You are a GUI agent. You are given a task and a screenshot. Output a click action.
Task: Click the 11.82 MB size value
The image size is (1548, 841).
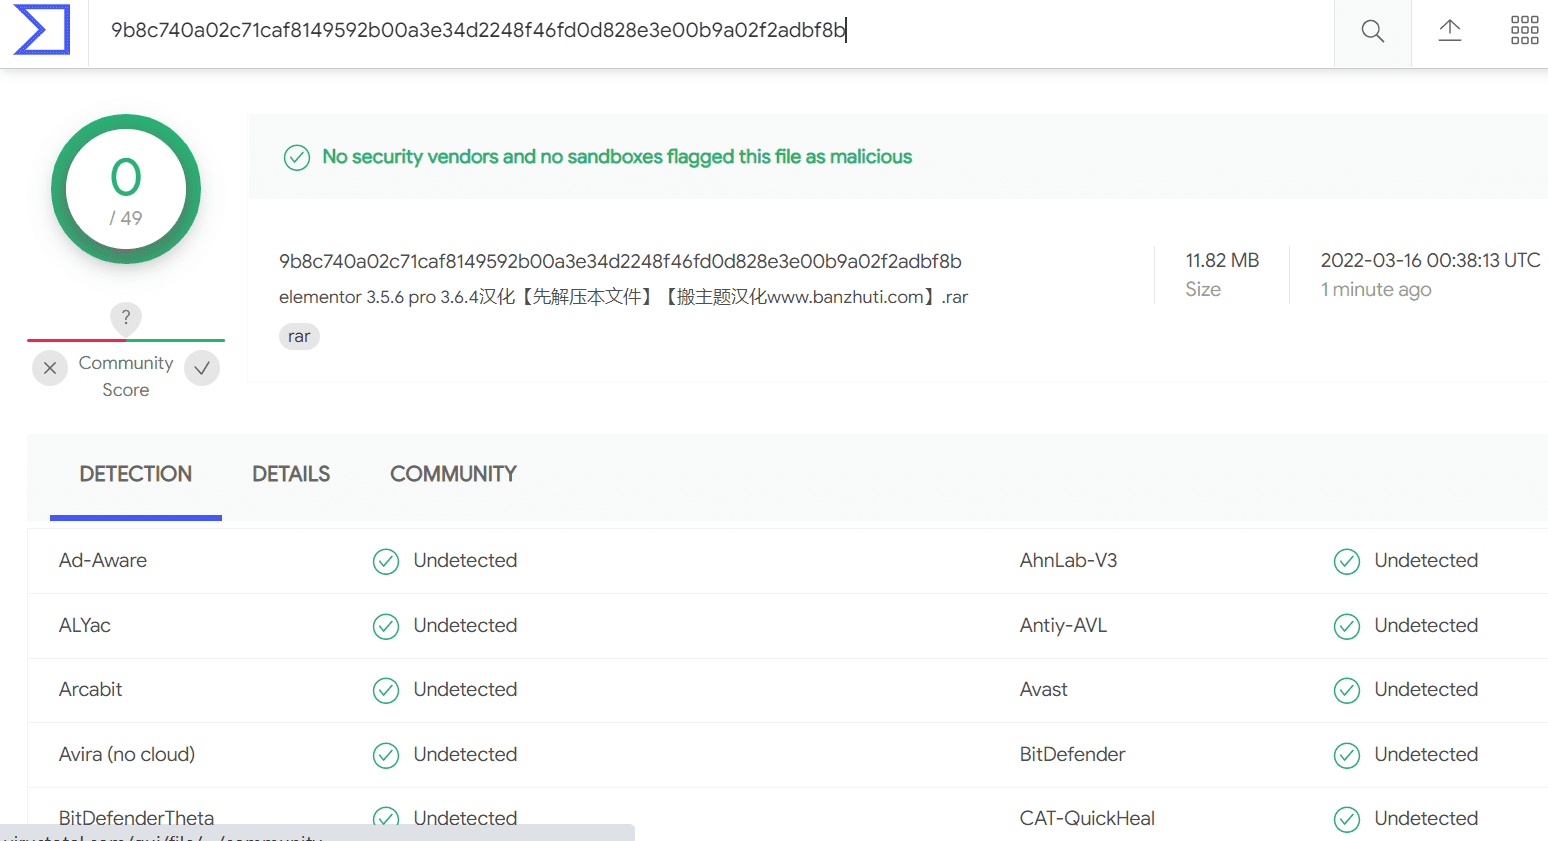1222,261
